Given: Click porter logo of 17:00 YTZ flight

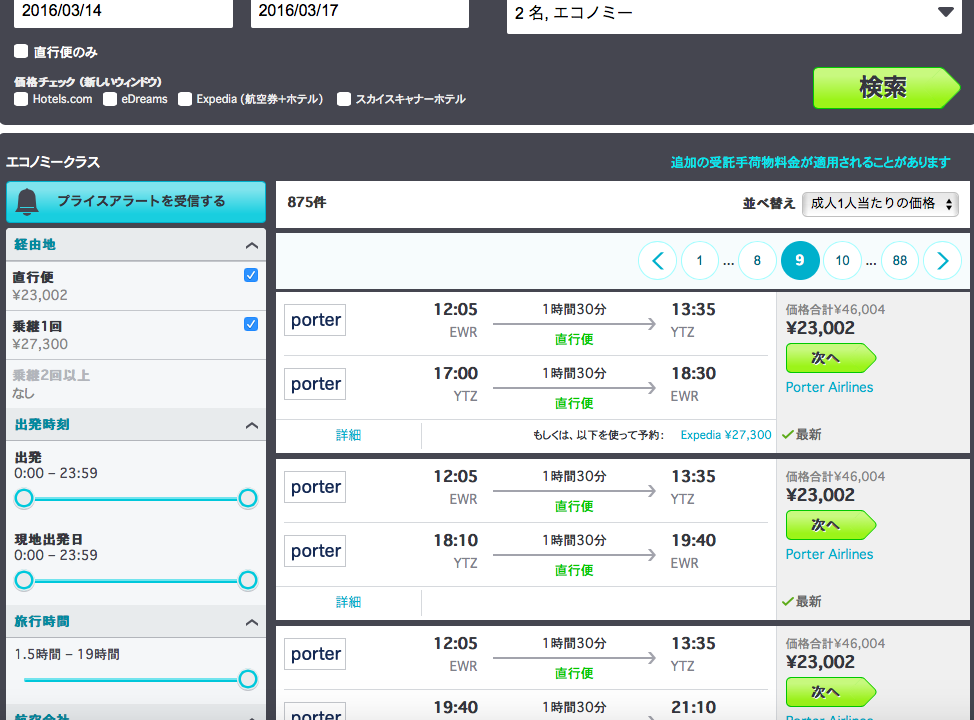Looking at the screenshot, I should pyautogui.click(x=315, y=384).
